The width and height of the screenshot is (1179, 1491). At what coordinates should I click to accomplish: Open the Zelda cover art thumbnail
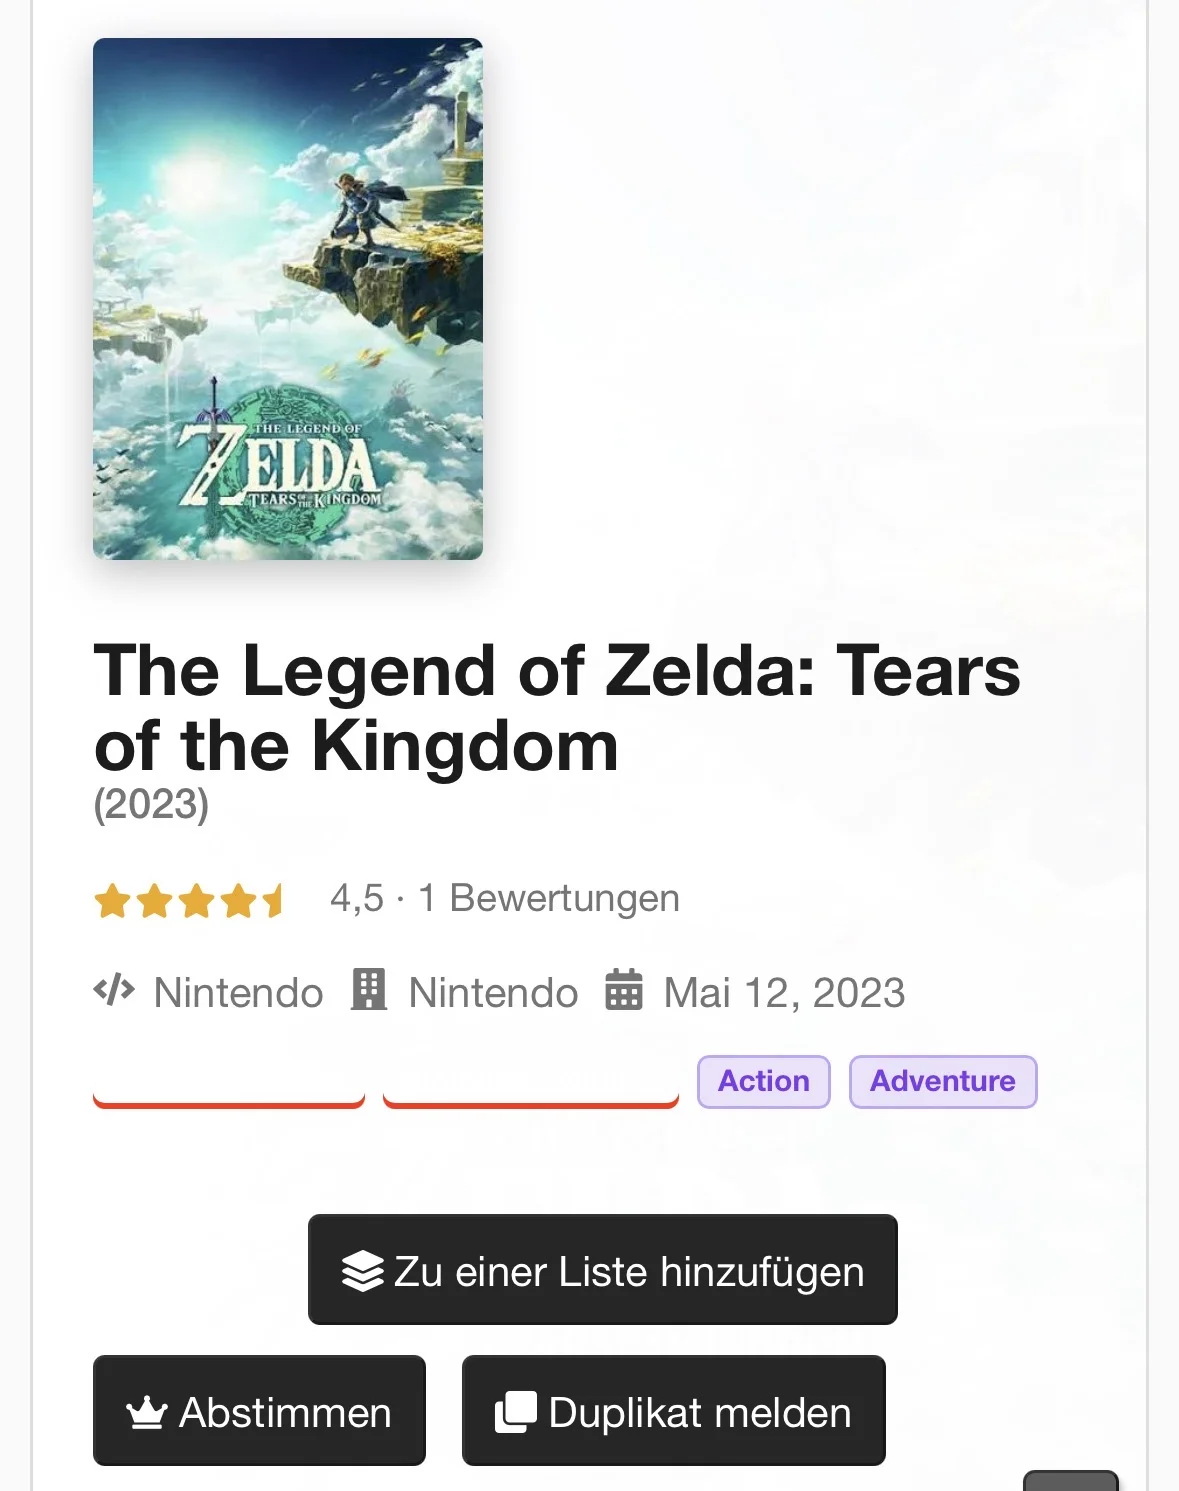point(288,299)
